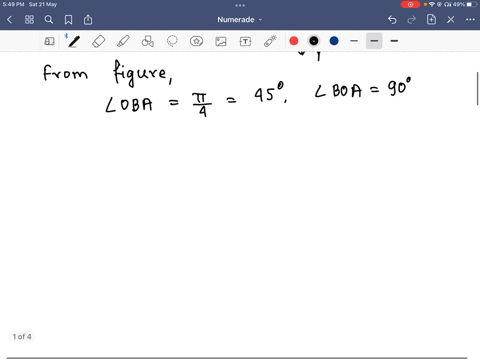Select the medium stroke width
This screenshot has width=480, height=360.
pos(374,41)
